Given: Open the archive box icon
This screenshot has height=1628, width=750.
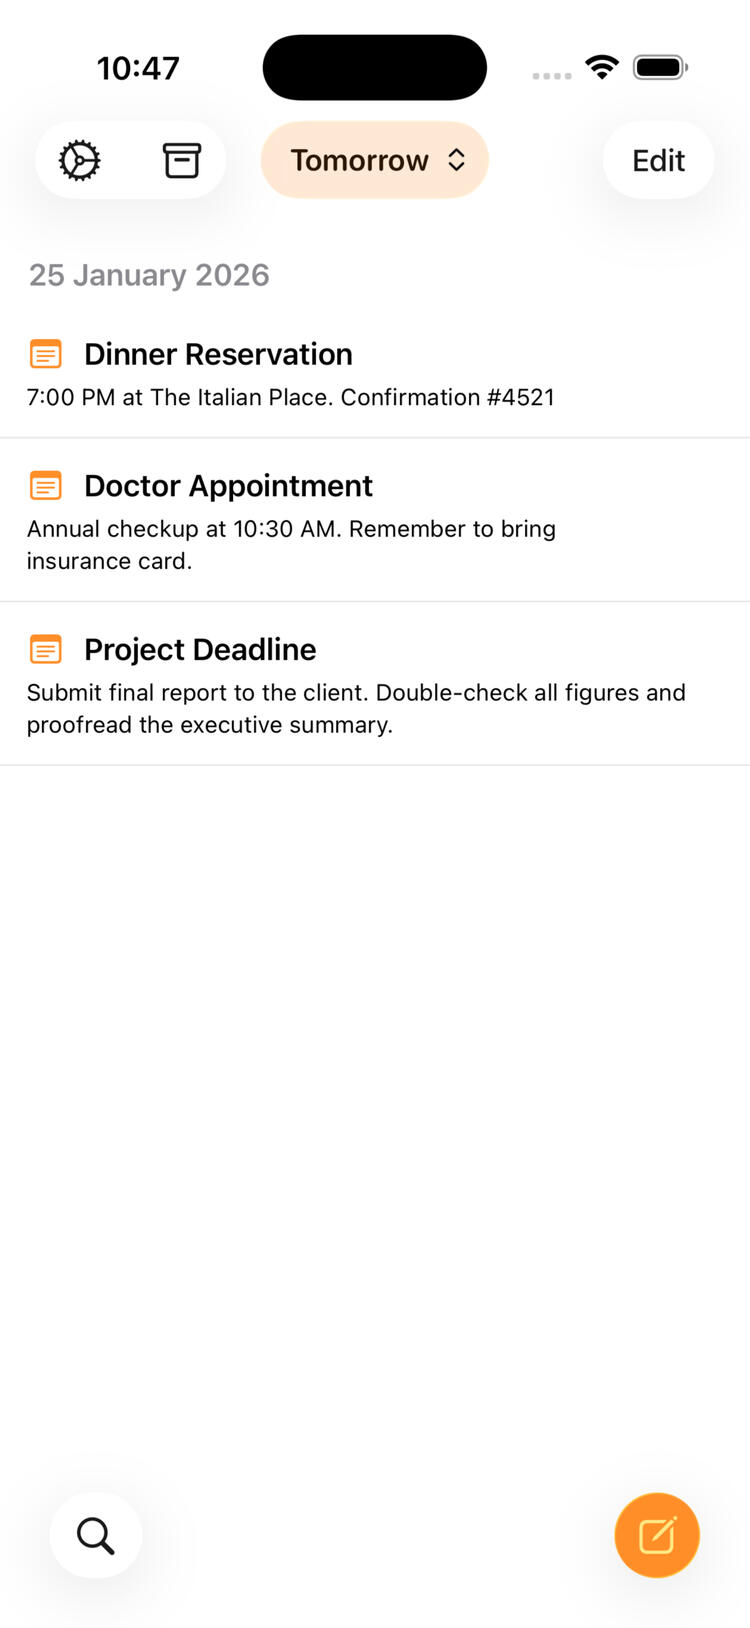Looking at the screenshot, I should pos(181,160).
